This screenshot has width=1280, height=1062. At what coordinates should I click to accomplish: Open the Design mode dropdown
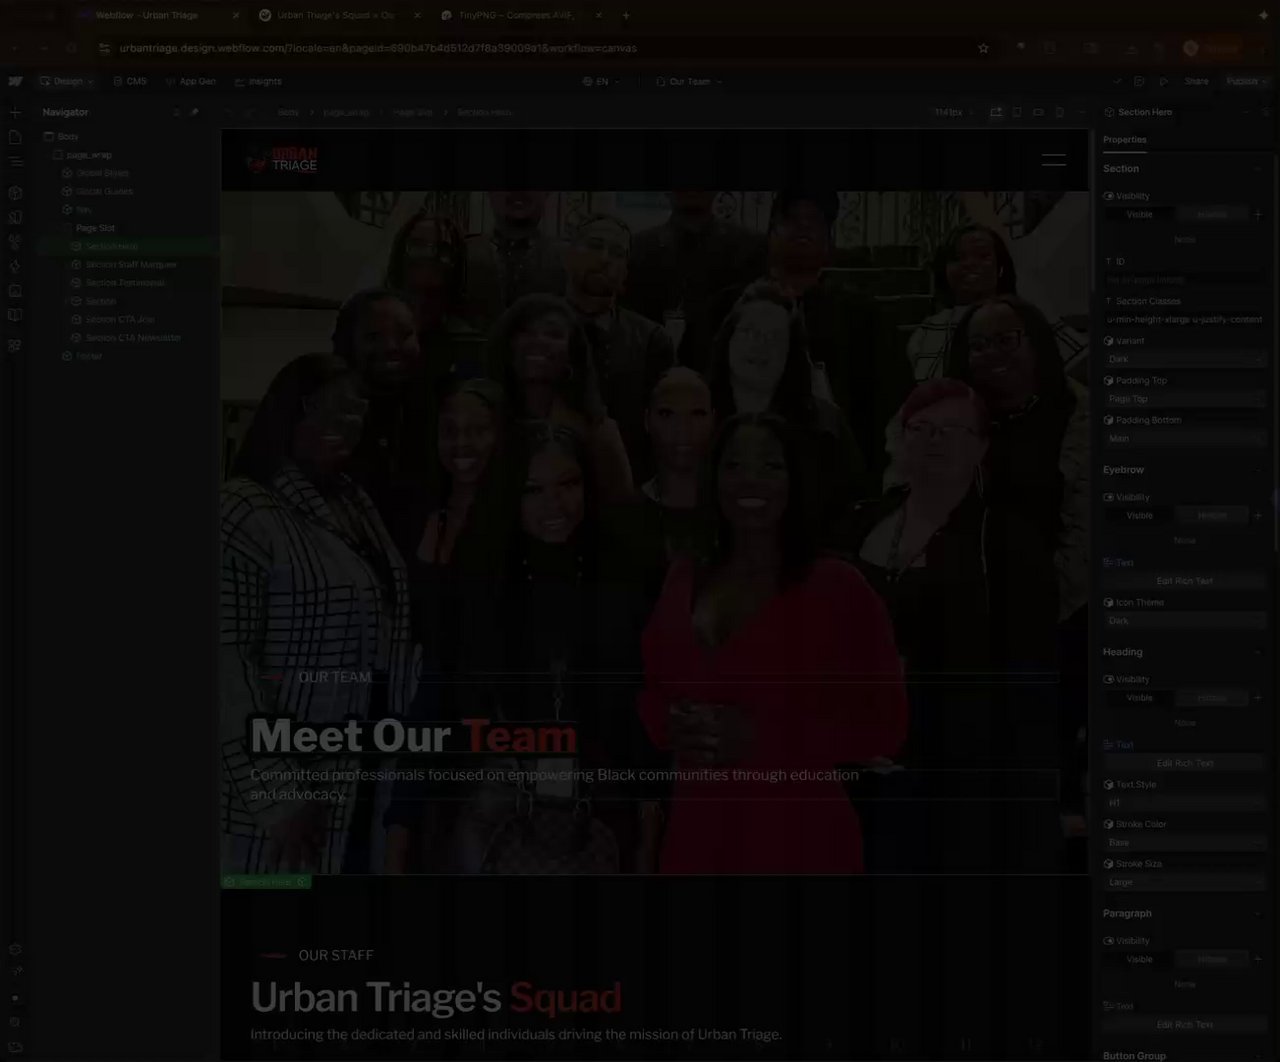pos(67,81)
